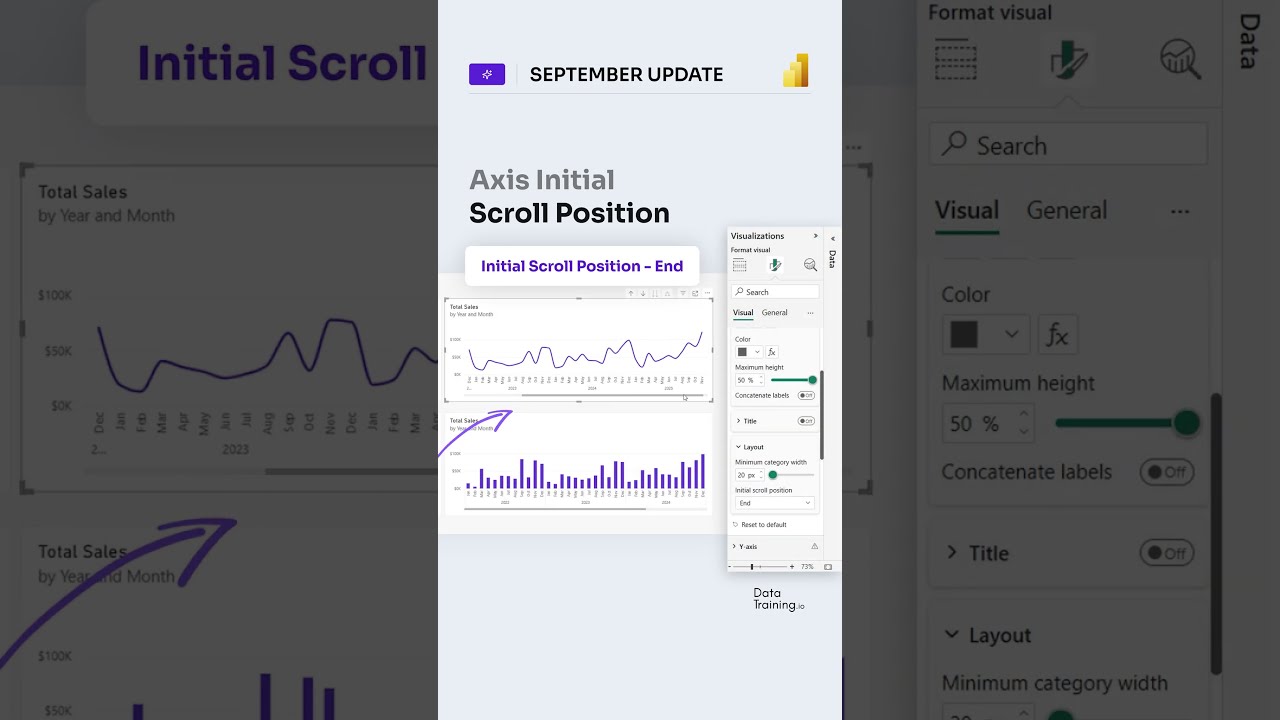Open more options ellipsis on line chart header
The width and height of the screenshot is (1280, 720).
(707, 293)
